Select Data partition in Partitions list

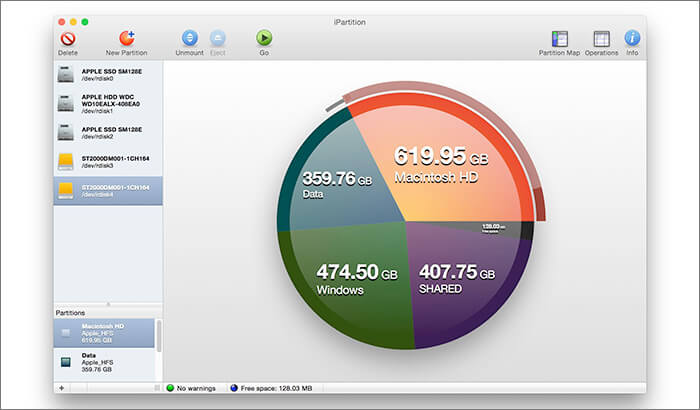(104, 362)
